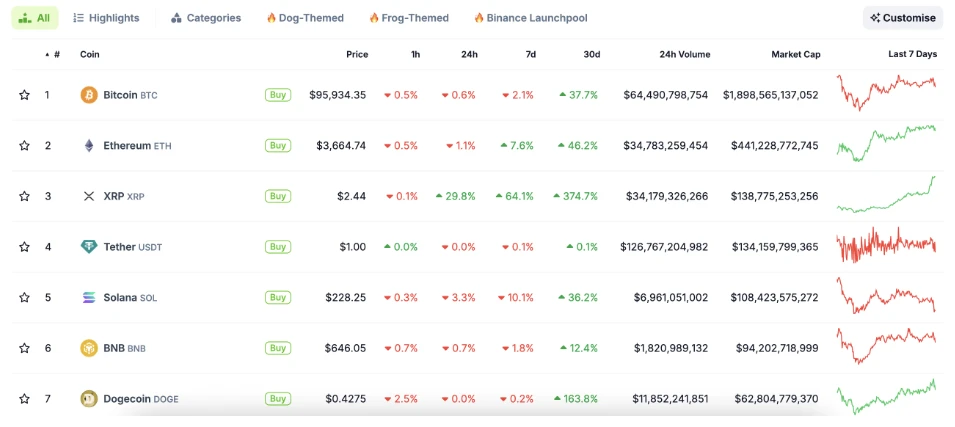The height and width of the screenshot is (427, 955).
Task: Sort by the Market Cap header
Action: pyautogui.click(x=795, y=54)
